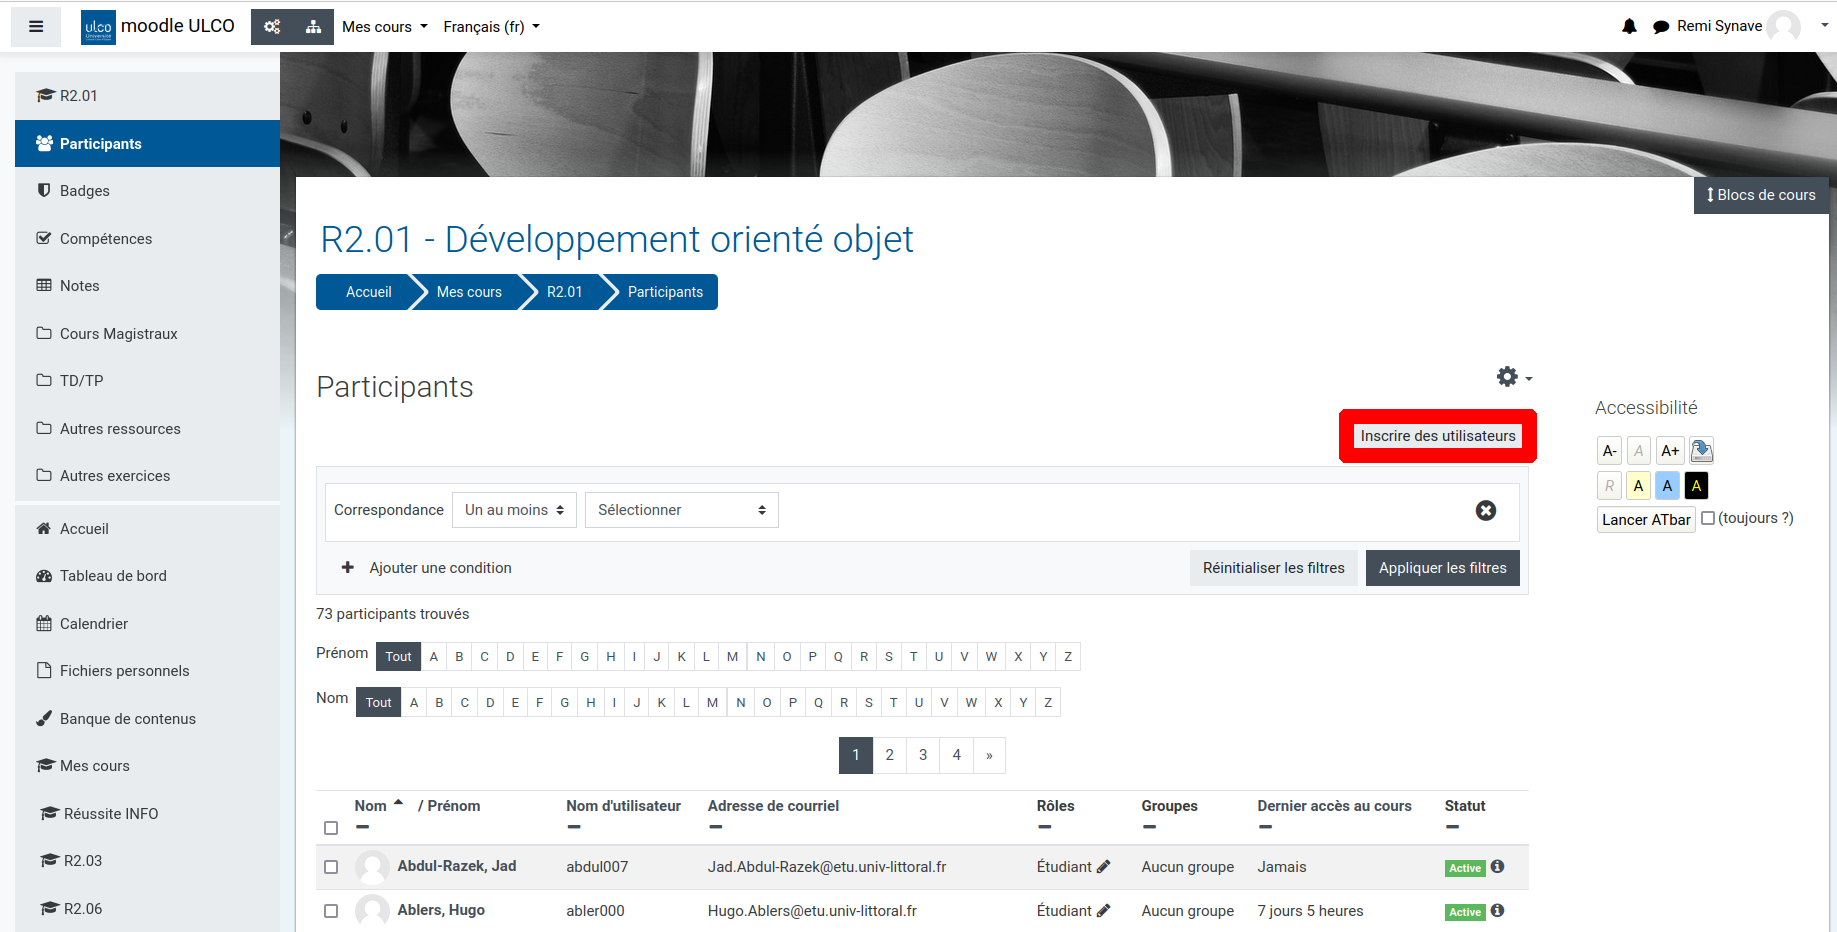This screenshot has width=1837, height=932.
Task: Open the notifications bell icon
Action: point(1629,27)
